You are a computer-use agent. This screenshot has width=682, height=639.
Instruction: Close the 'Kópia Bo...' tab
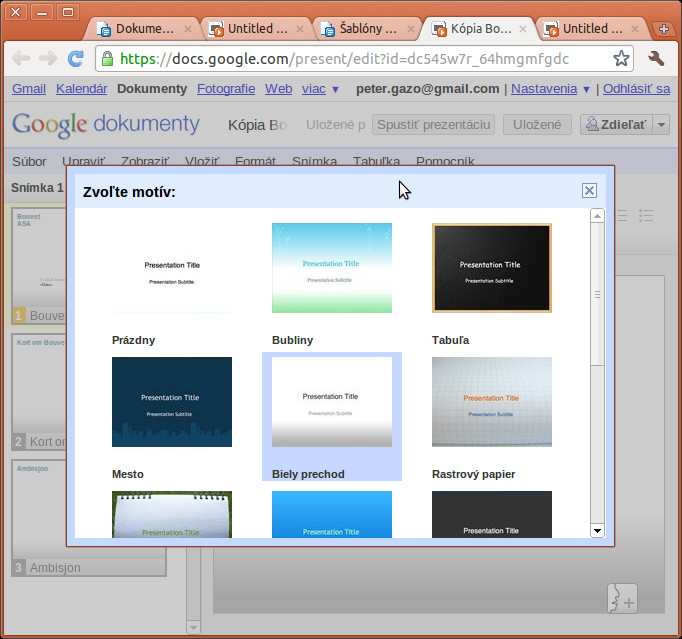tap(523, 29)
